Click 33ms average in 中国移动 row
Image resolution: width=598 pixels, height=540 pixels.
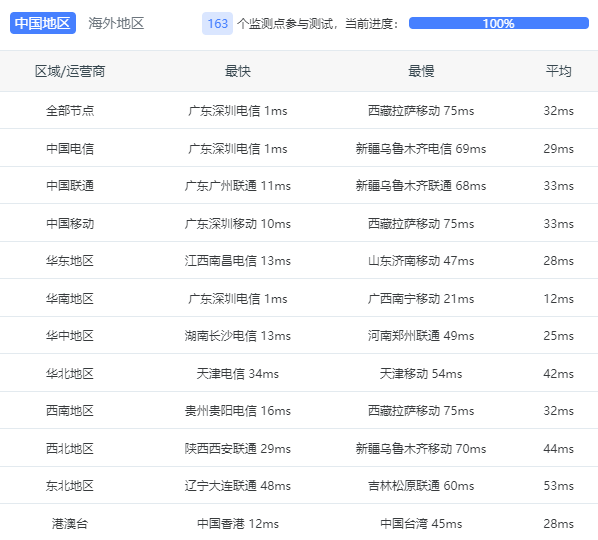(x=558, y=223)
